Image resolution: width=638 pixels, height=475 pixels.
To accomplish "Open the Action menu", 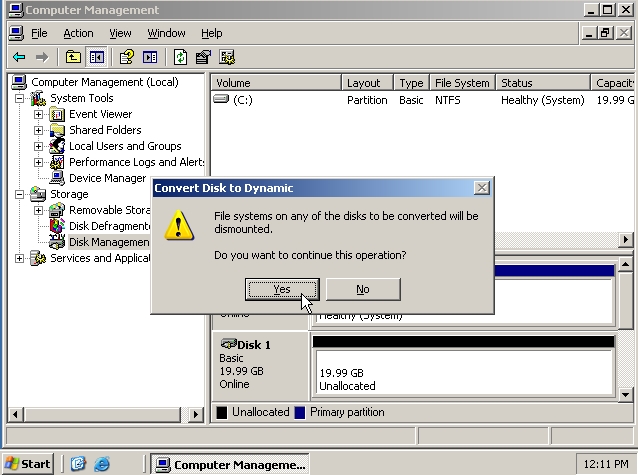I will click(78, 33).
